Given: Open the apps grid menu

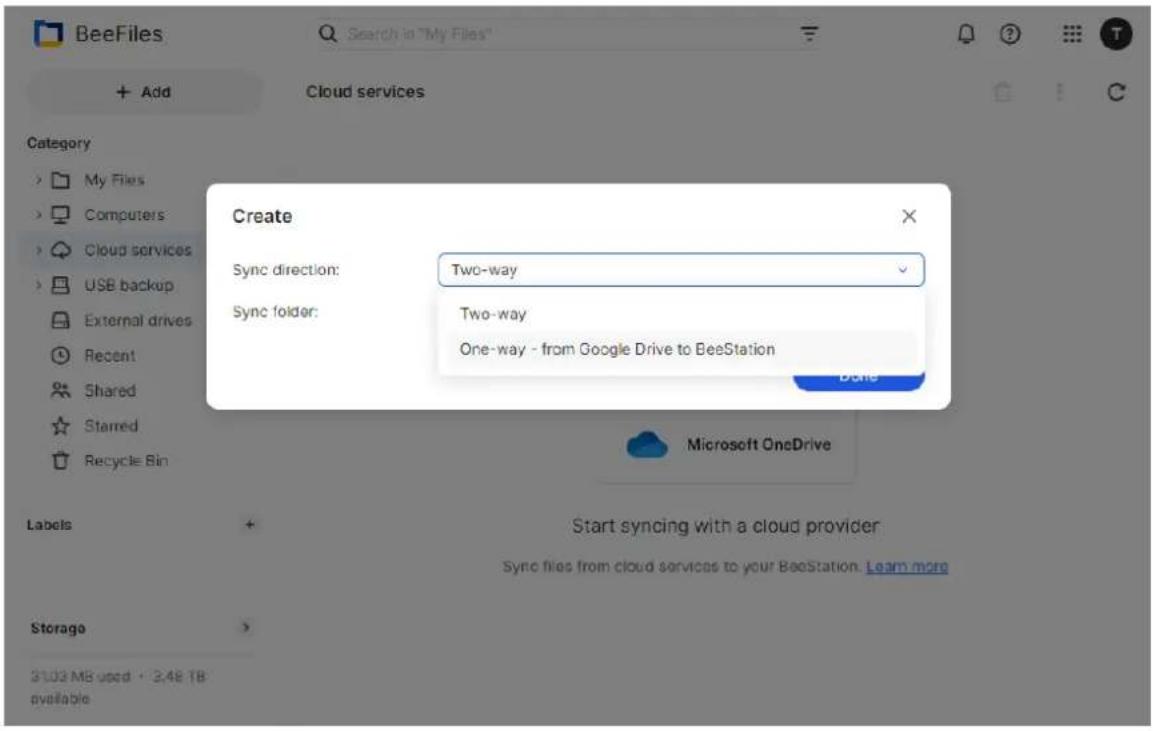Looking at the screenshot, I should point(1071,34).
